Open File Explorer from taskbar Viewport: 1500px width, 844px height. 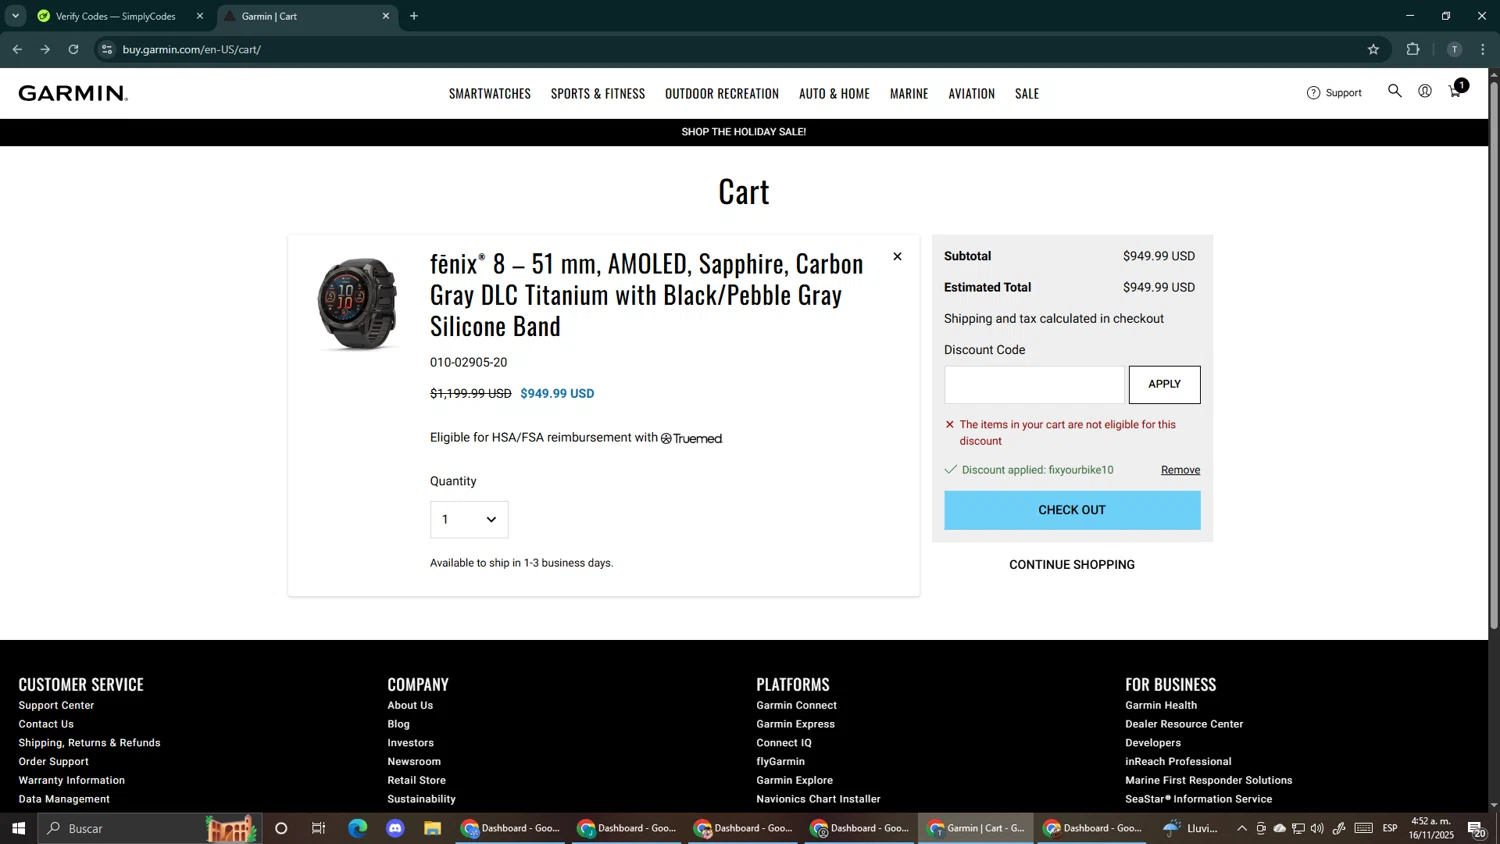click(x=433, y=828)
